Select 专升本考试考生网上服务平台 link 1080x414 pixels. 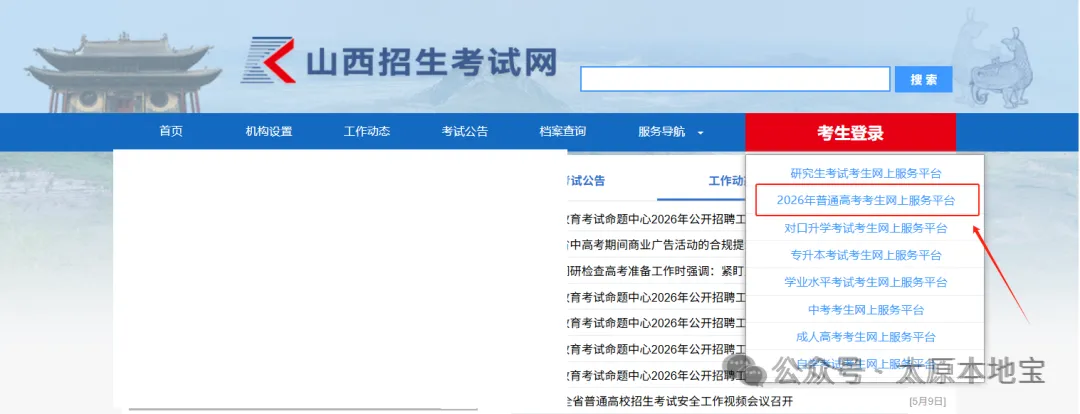pyautogui.click(x=866, y=256)
